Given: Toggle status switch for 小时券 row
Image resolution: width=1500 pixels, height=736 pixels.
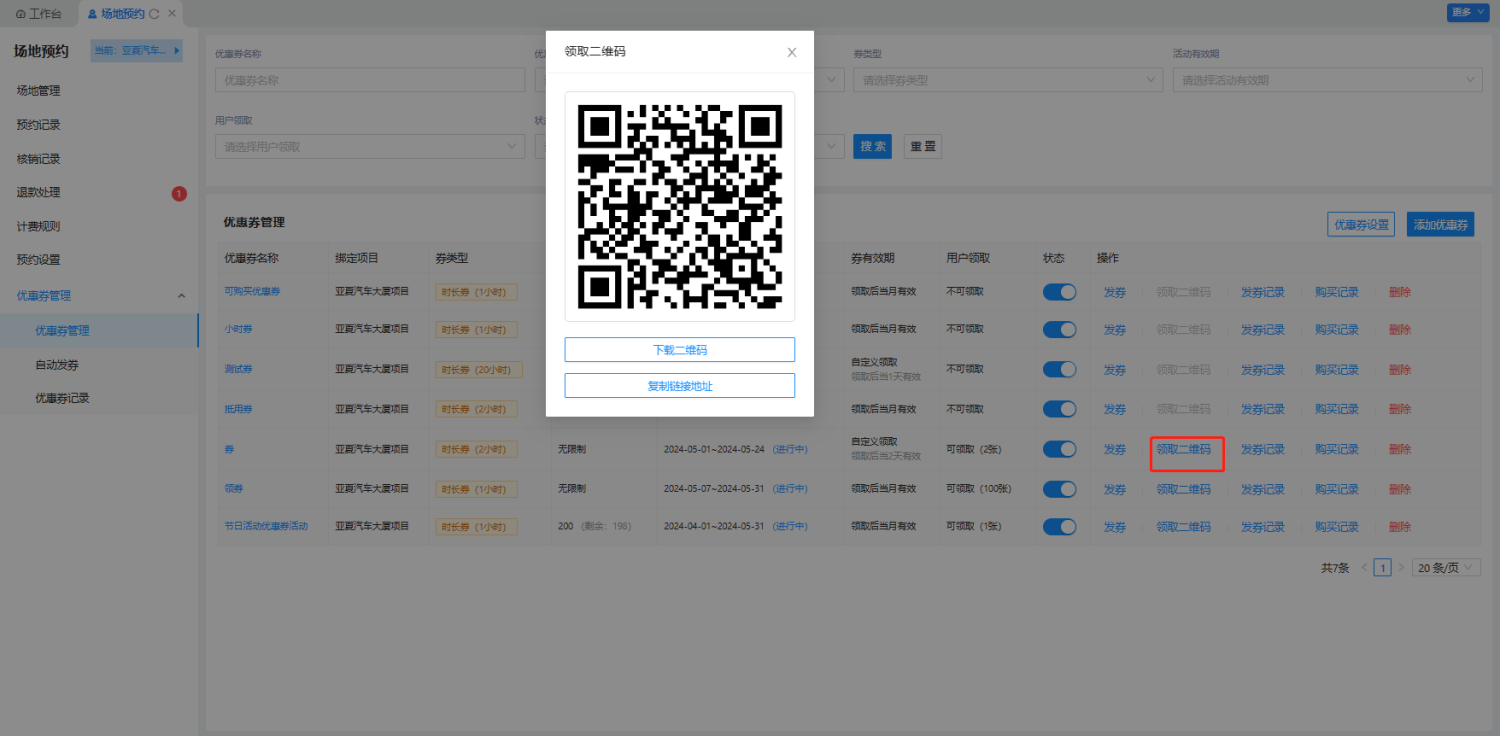Looking at the screenshot, I should pos(1059,329).
